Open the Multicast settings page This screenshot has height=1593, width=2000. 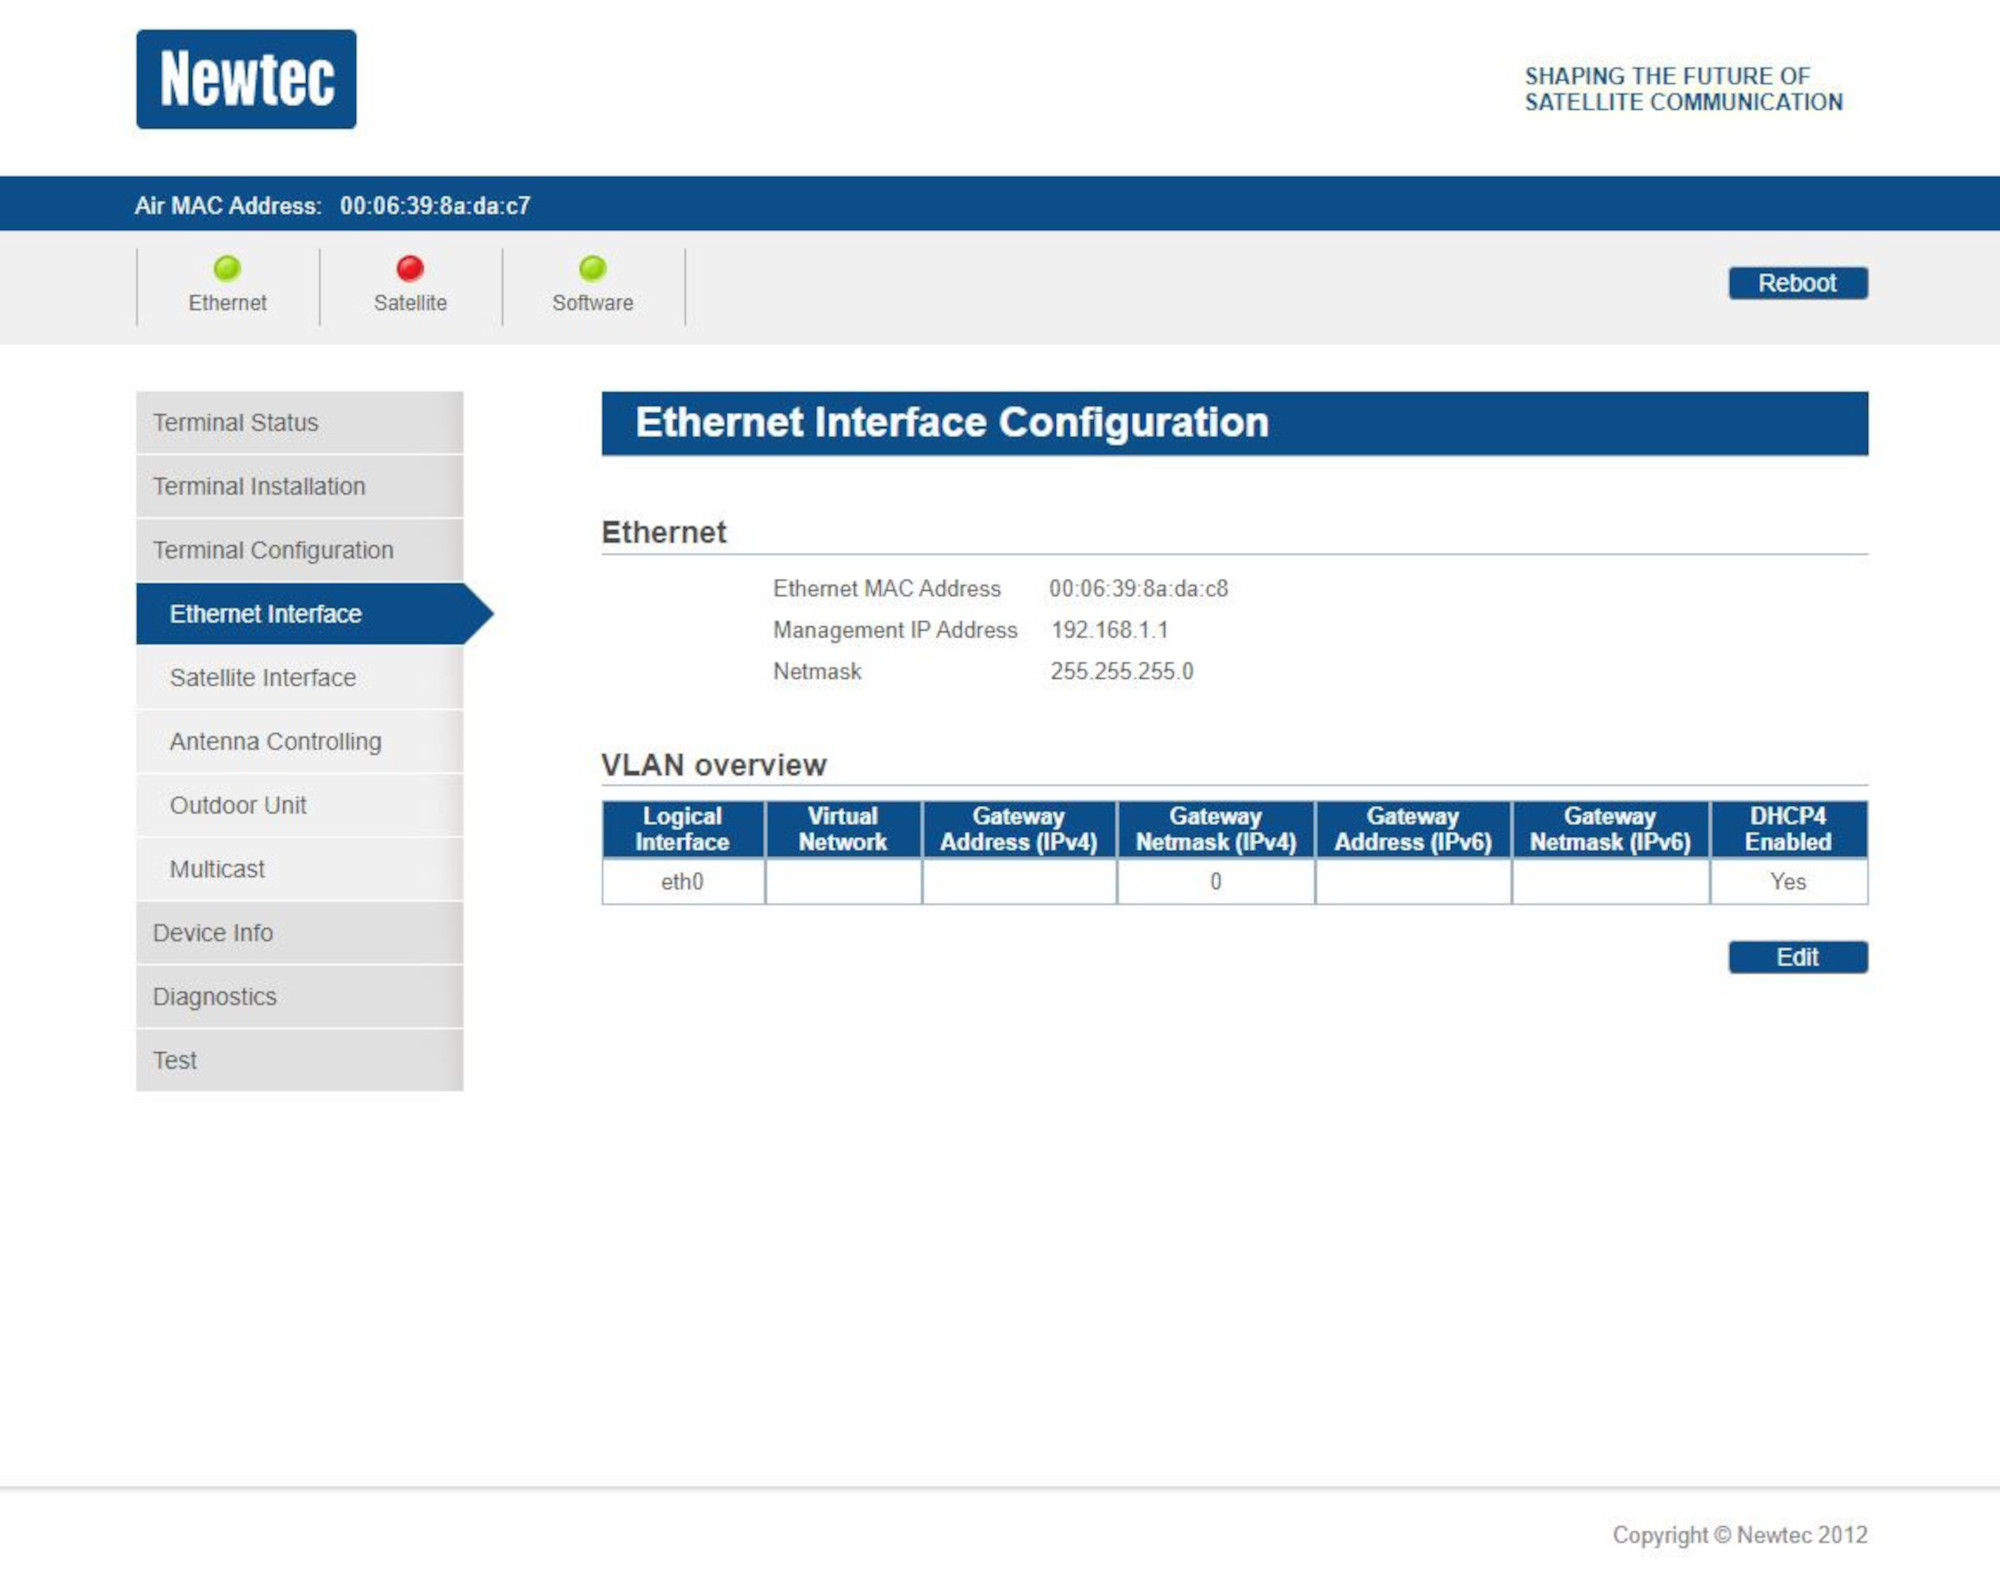tap(216, 870)
